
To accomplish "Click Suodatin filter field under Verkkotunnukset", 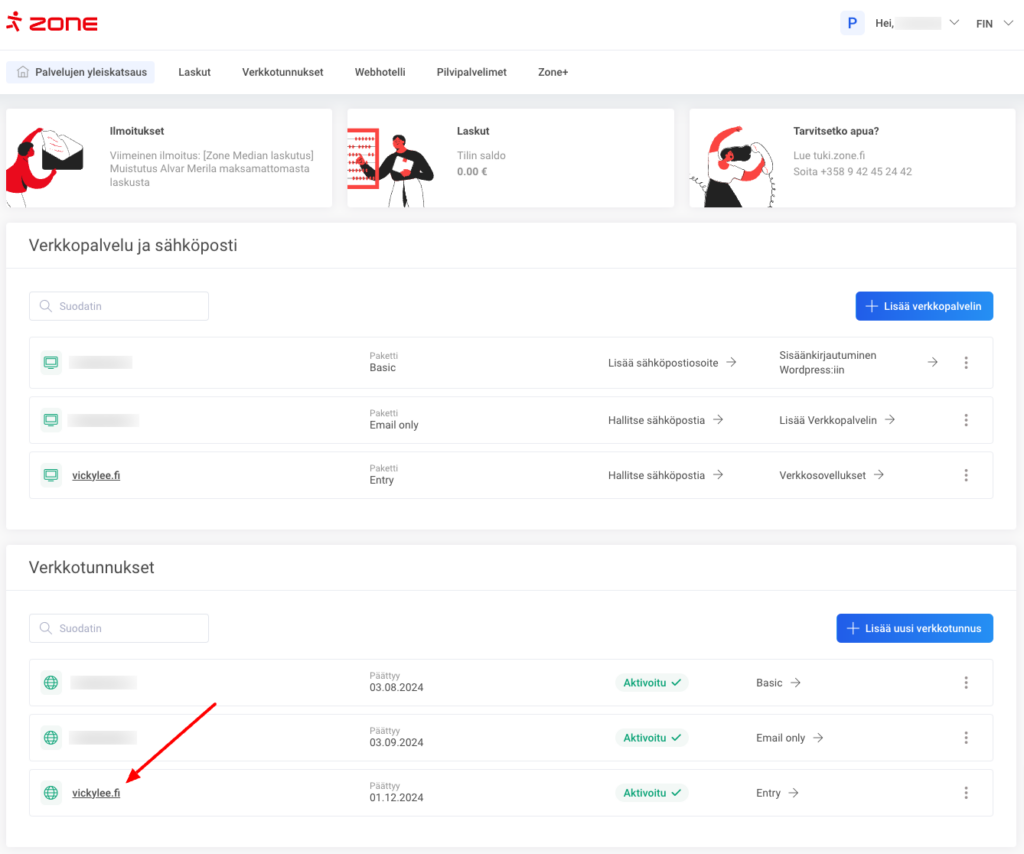I will [119, 628].
